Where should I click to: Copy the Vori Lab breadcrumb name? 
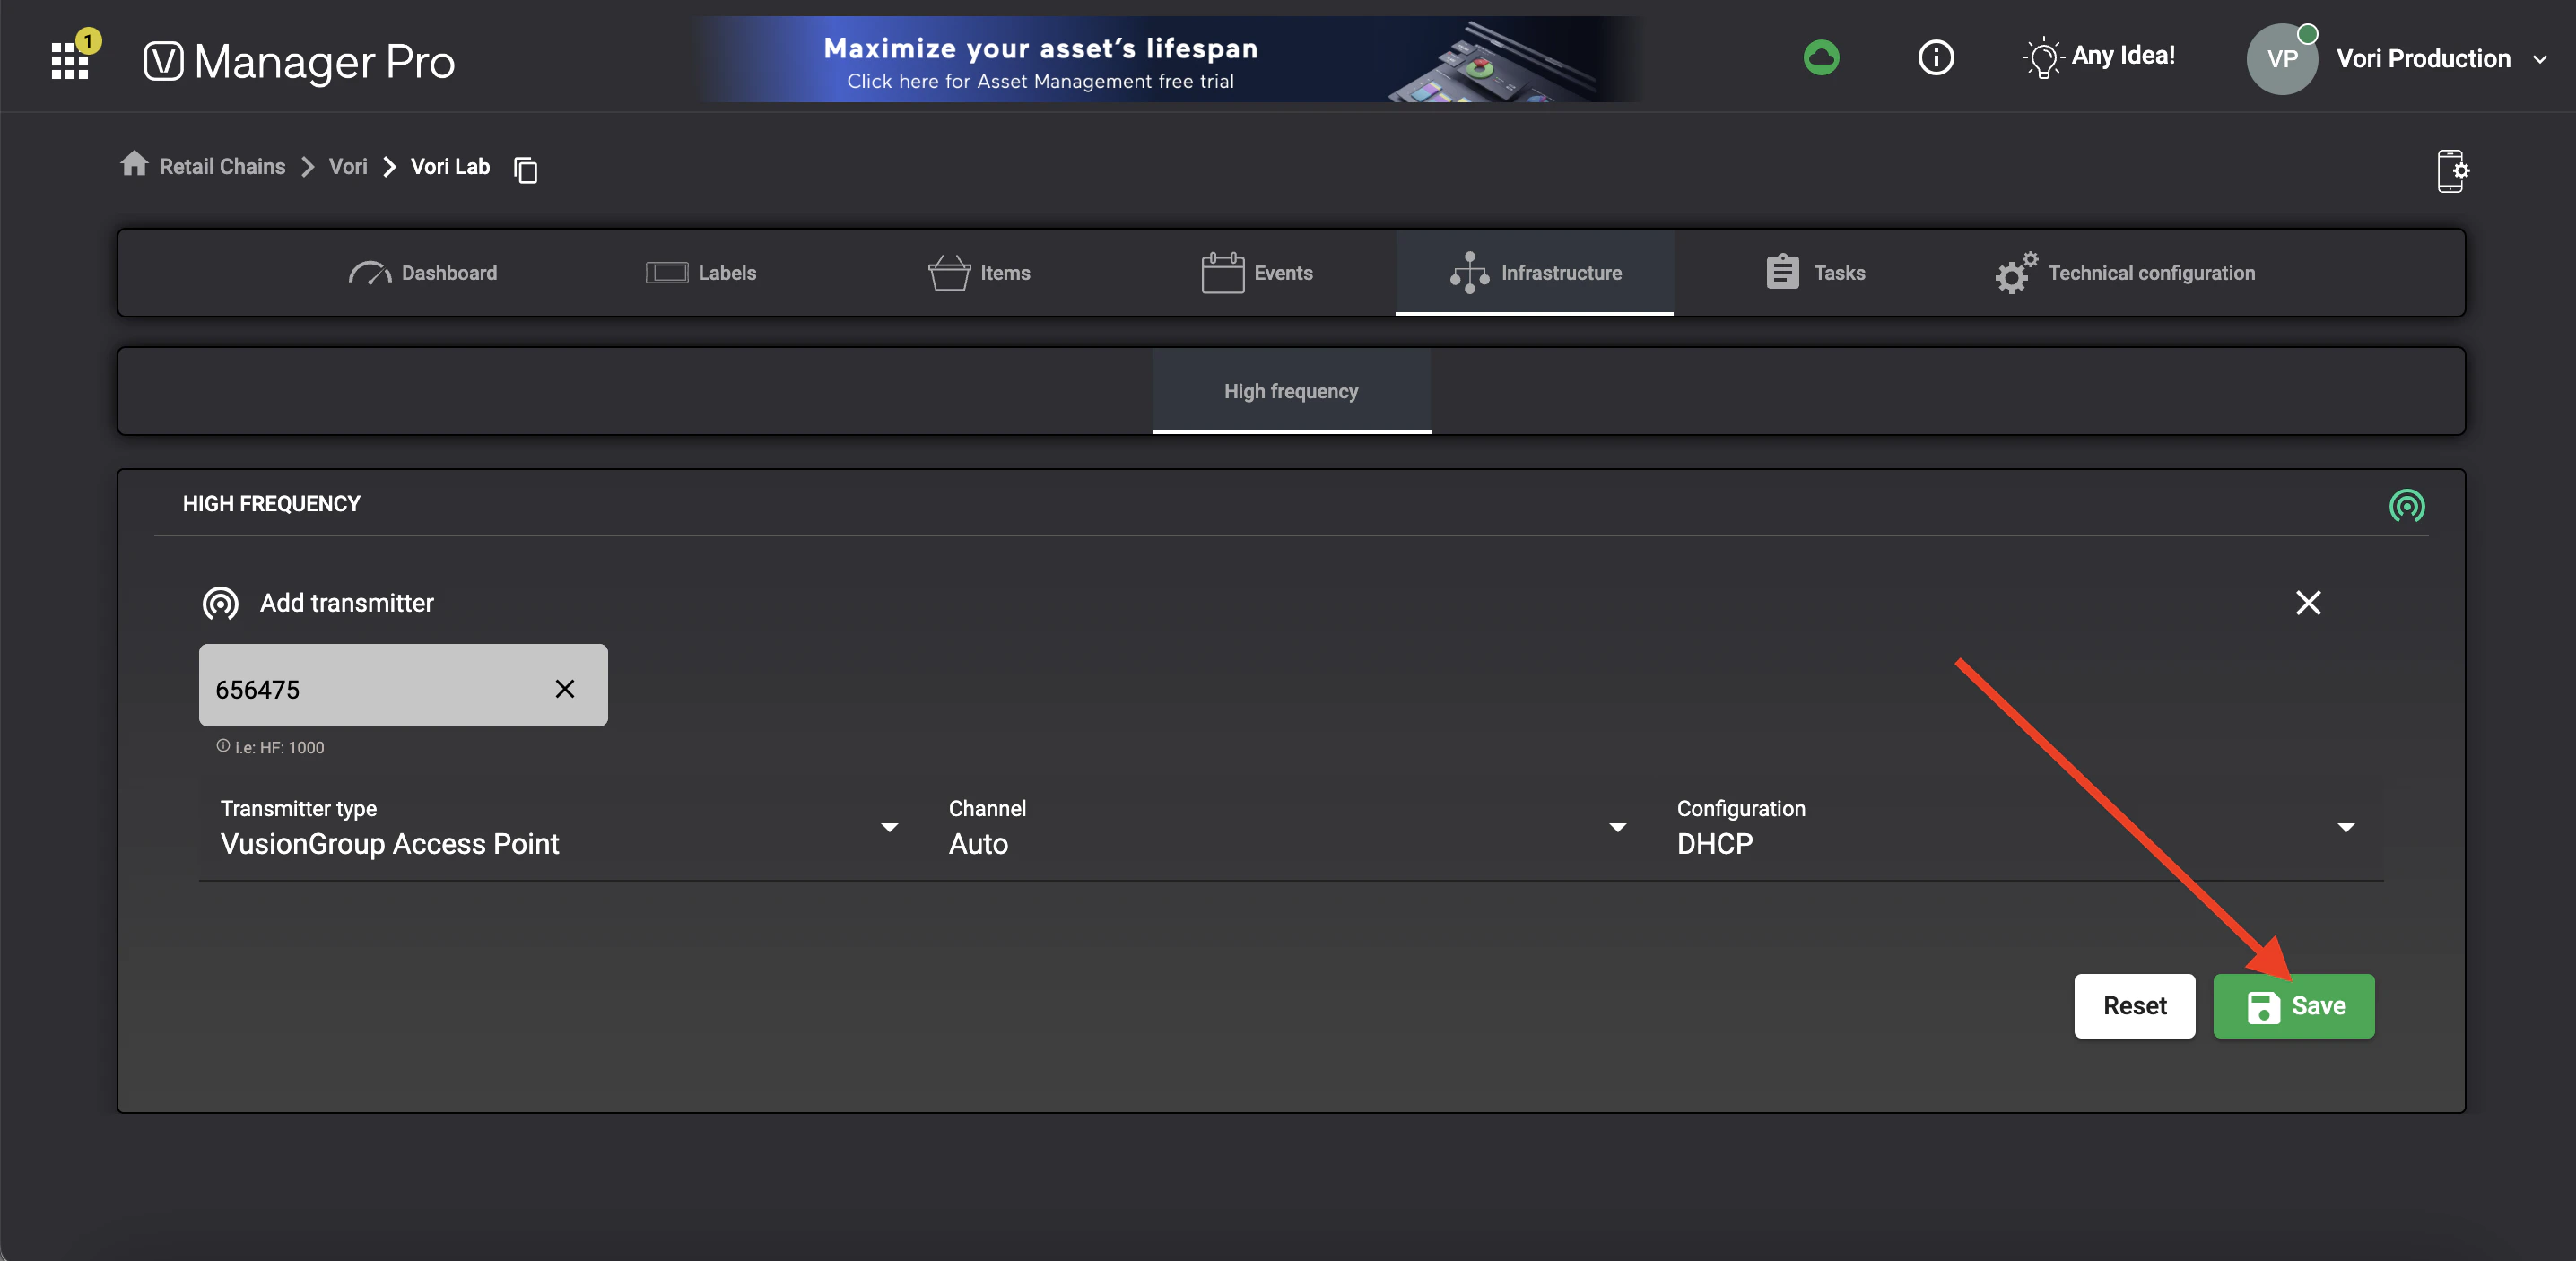click(526, 170)
